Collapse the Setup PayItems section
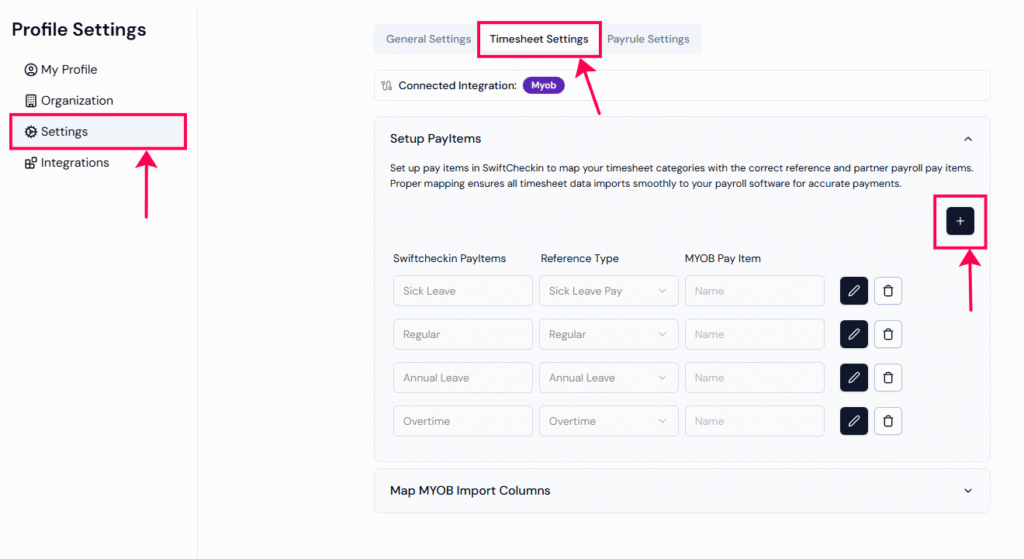The width and height of the screenshot is (1024, 559). (x=967, y=139)
